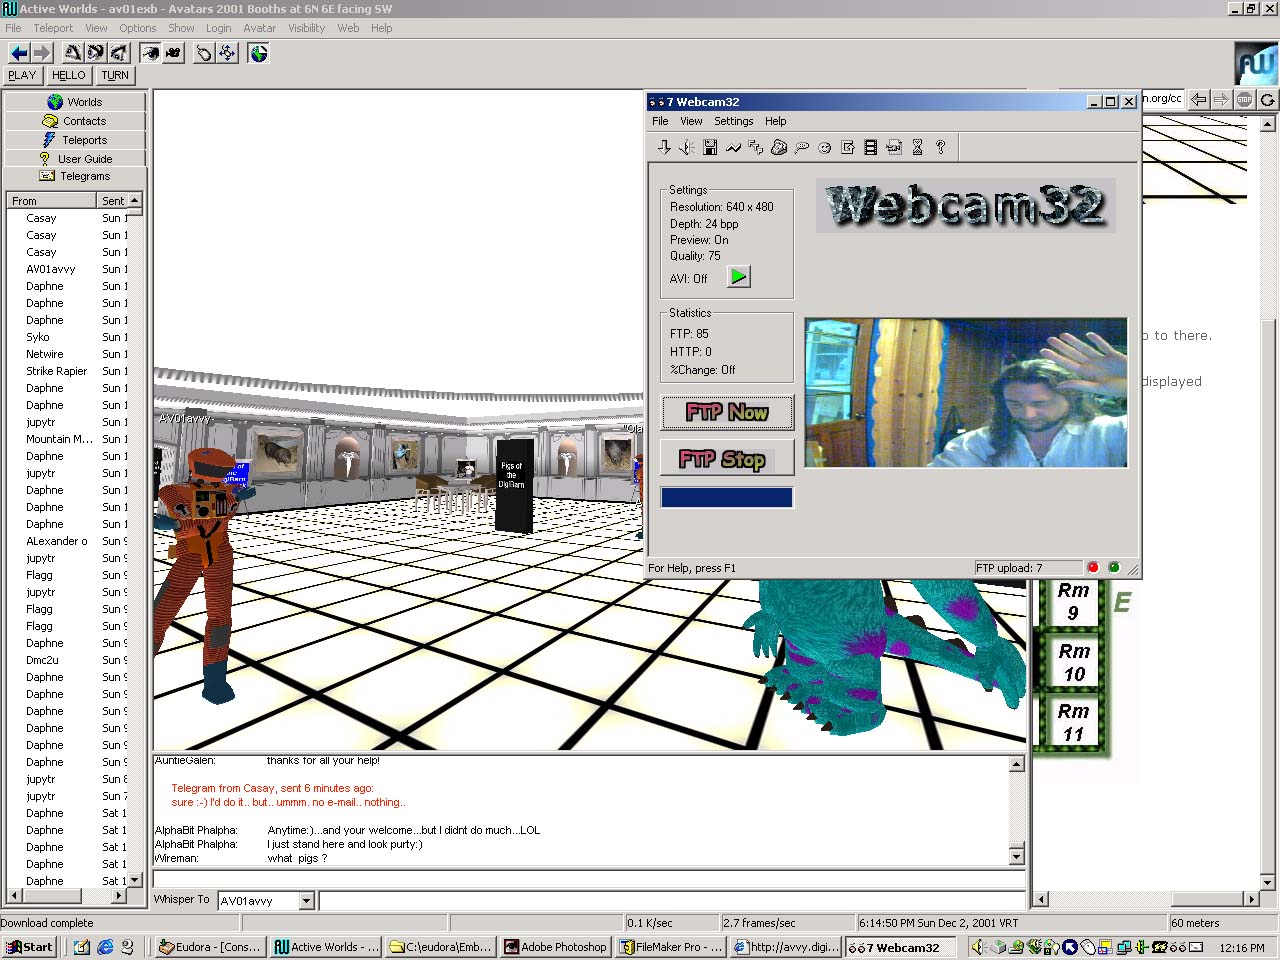Open the Avatar menu in Active Worlds
The height and width of the screenshot is (960, 1280).
pos(259,28)
